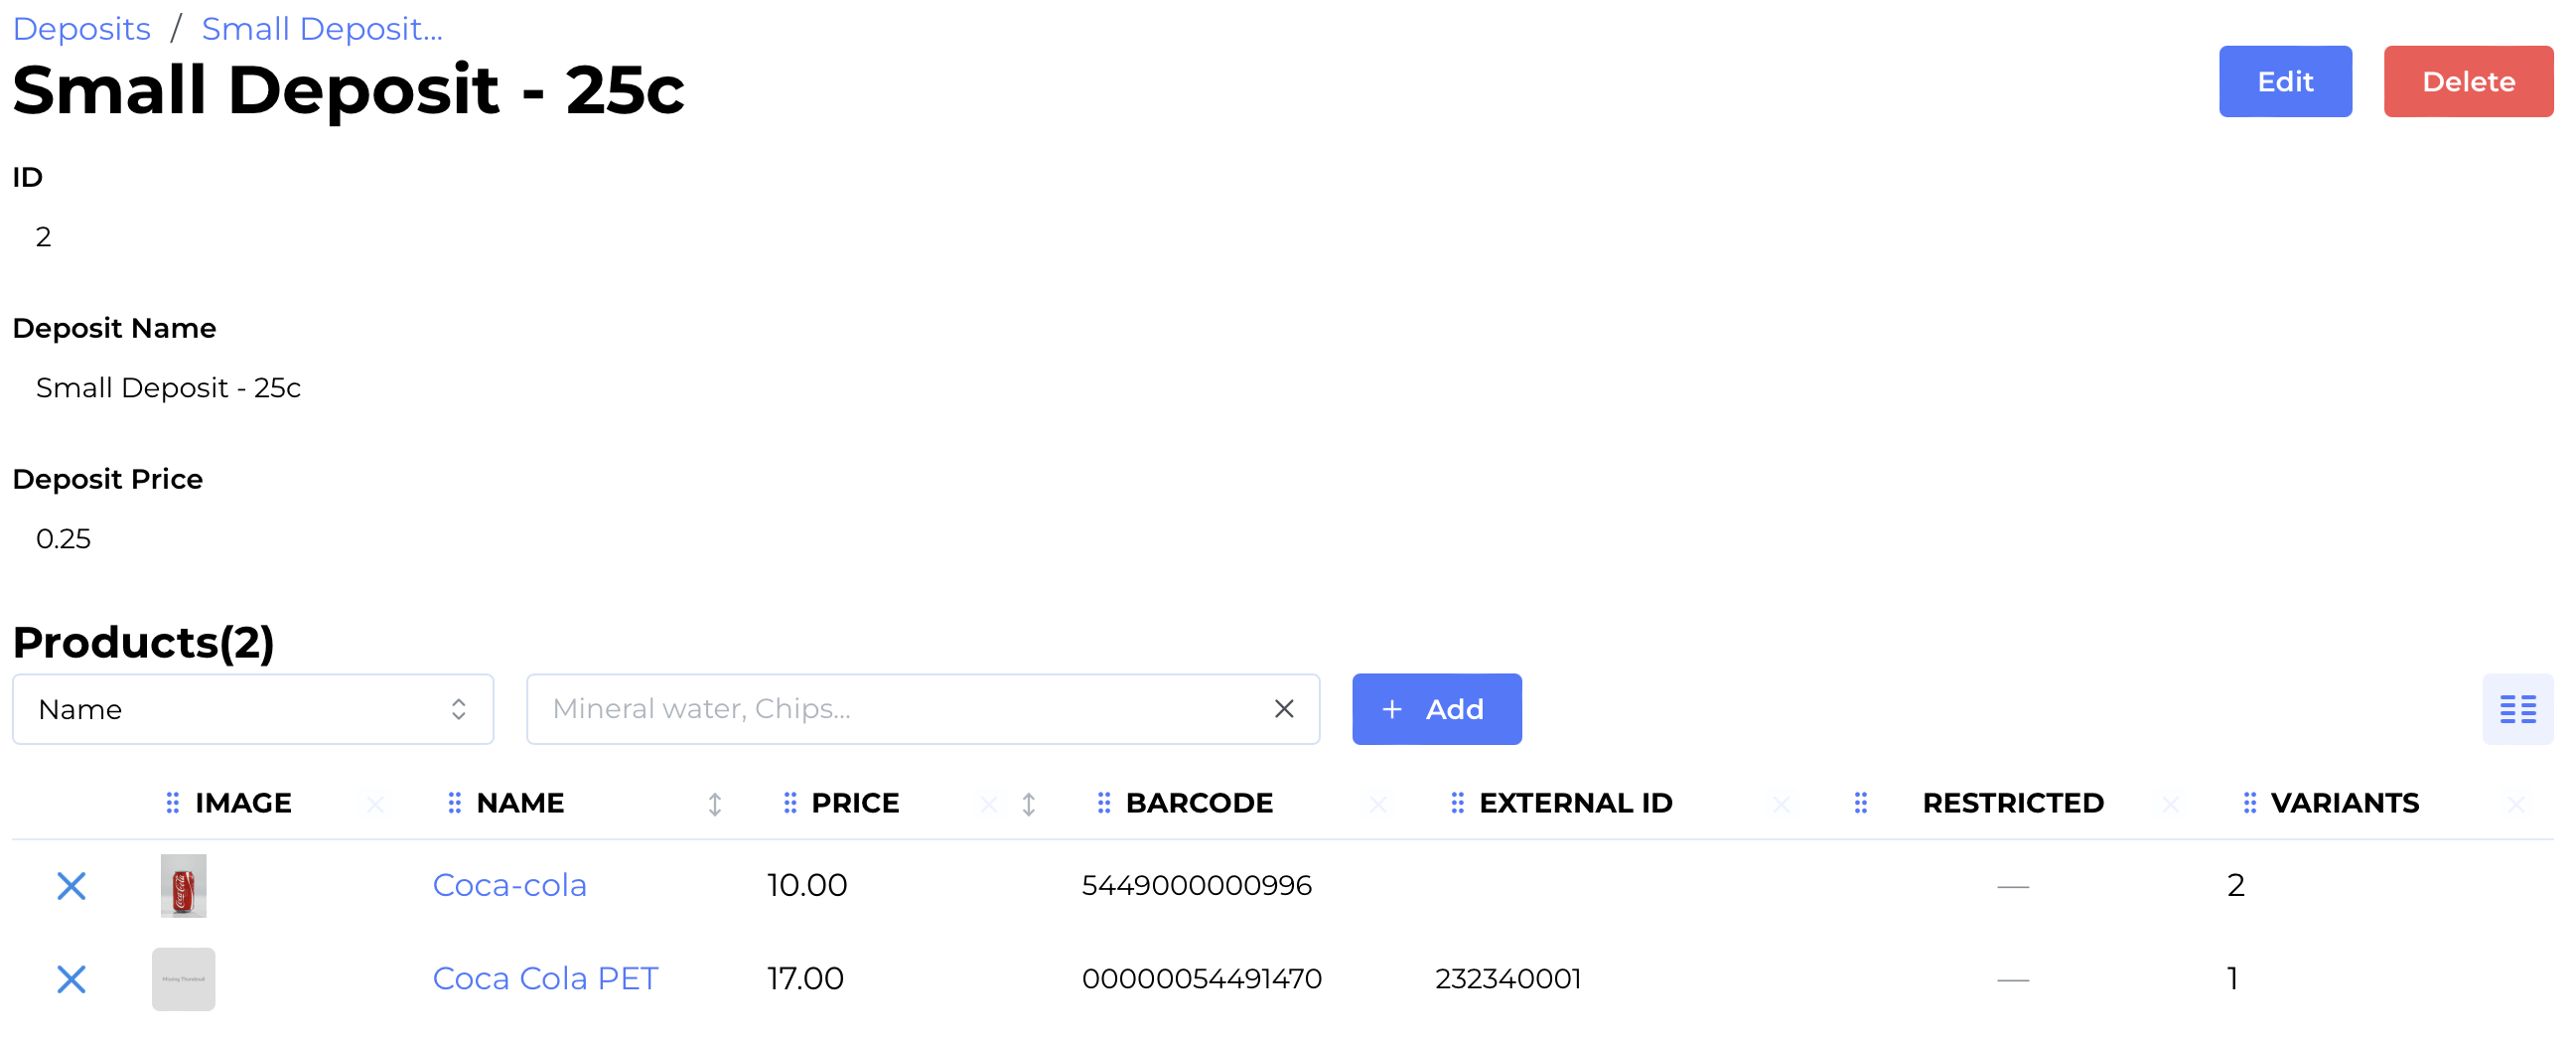Click the Coca-cola can thumbnail
The width and height of the screenshot is (2576, 1039).
(x=183, y=886)
